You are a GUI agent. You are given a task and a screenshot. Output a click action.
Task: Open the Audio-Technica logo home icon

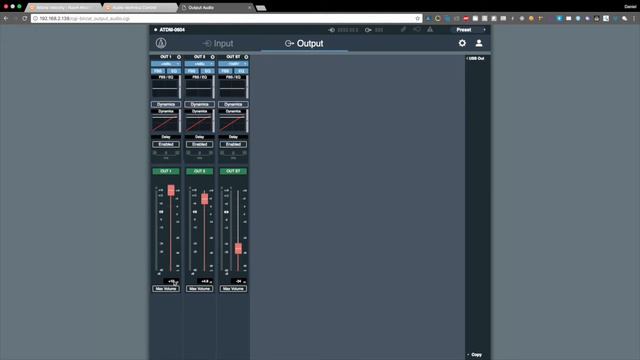click(x=161, y=43)
